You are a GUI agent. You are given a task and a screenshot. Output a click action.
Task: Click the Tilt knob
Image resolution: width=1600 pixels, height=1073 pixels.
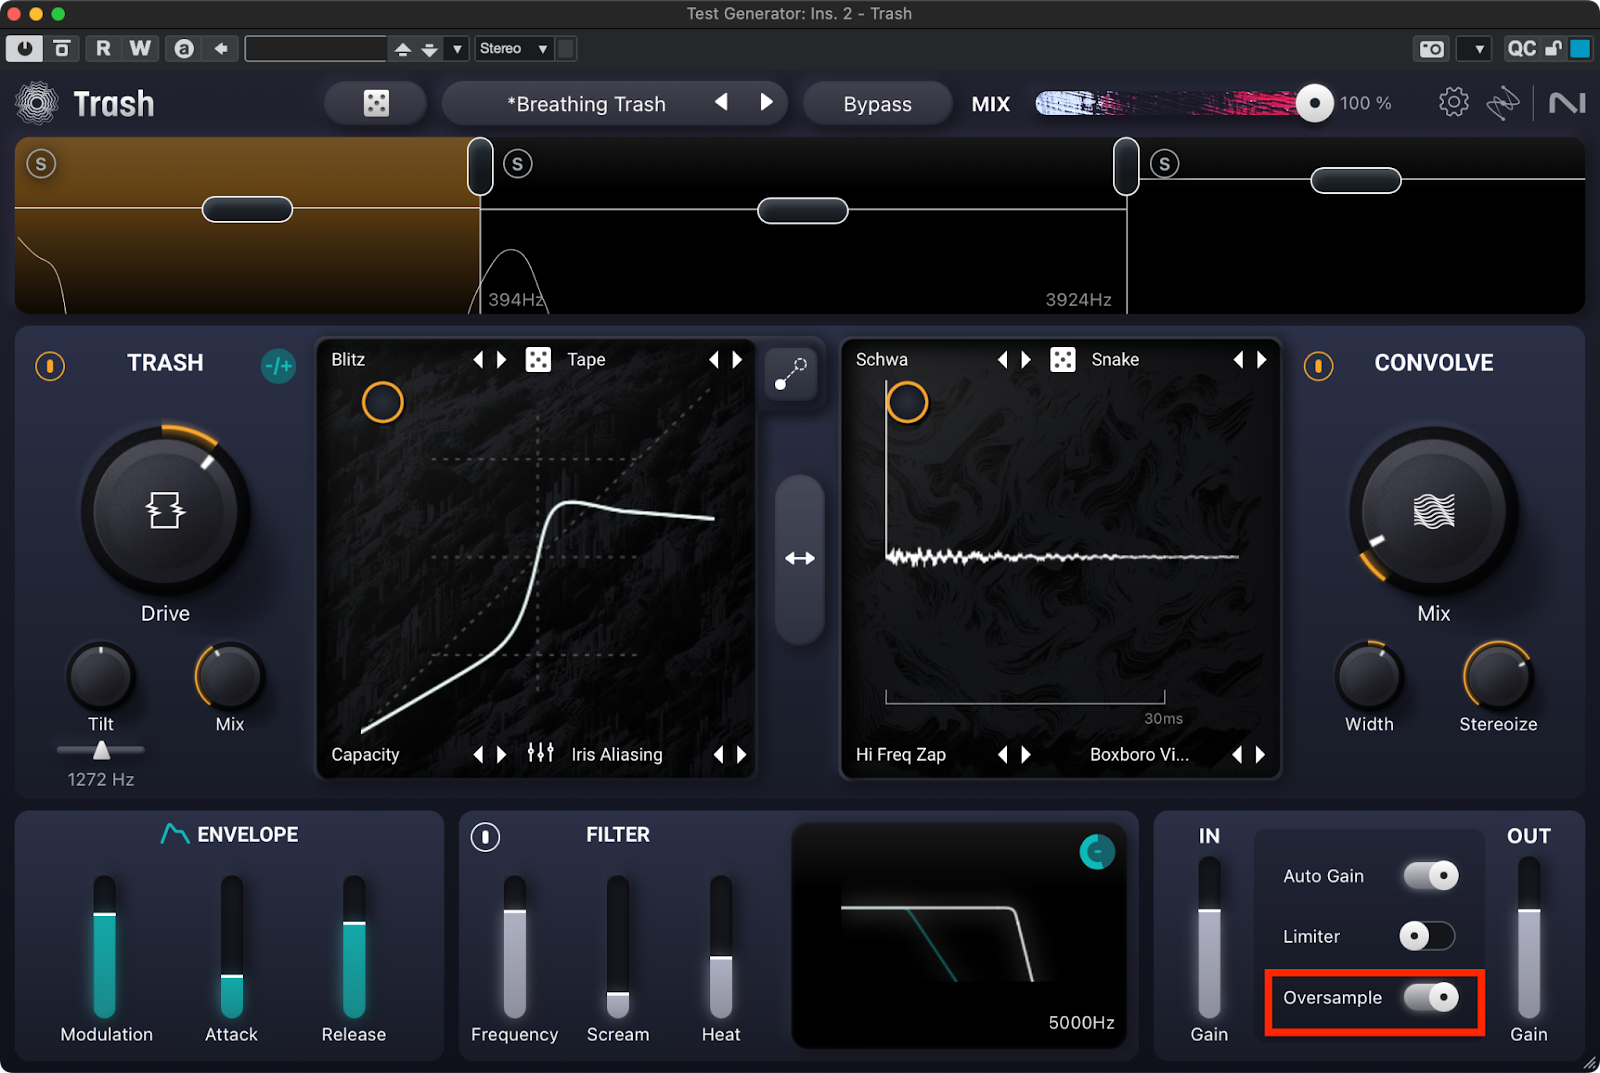pyautogui.click(x=101, y=676)
